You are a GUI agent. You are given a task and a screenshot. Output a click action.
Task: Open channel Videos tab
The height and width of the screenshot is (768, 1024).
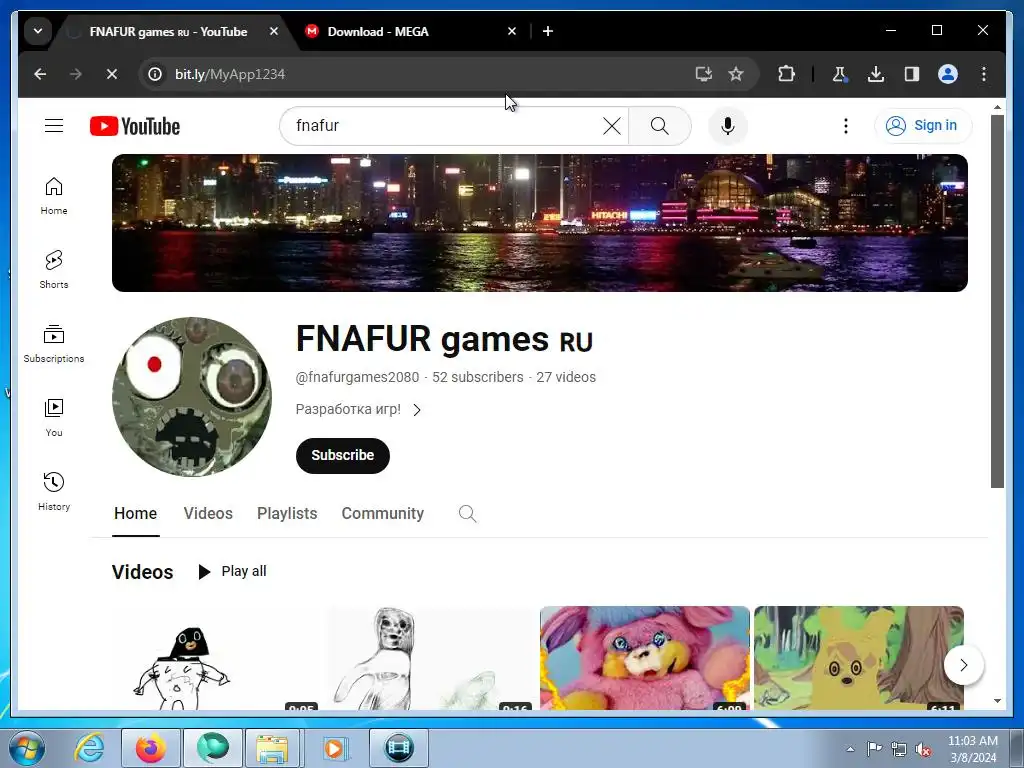[208, 514]
